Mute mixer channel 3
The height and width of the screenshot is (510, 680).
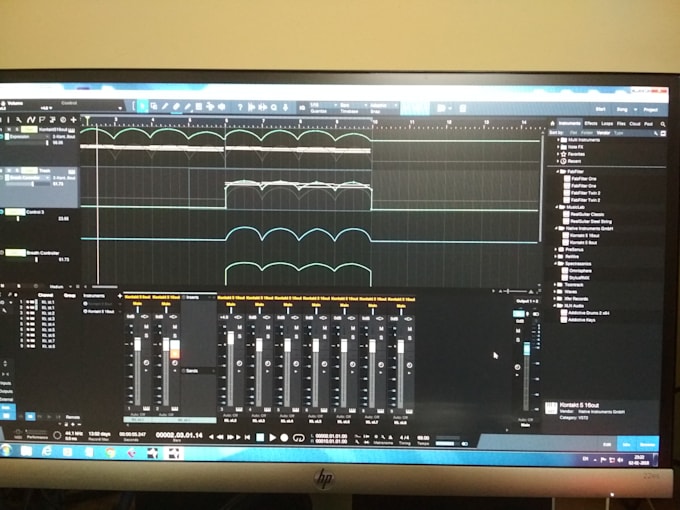pyautogui.click(x=239, y=327)
